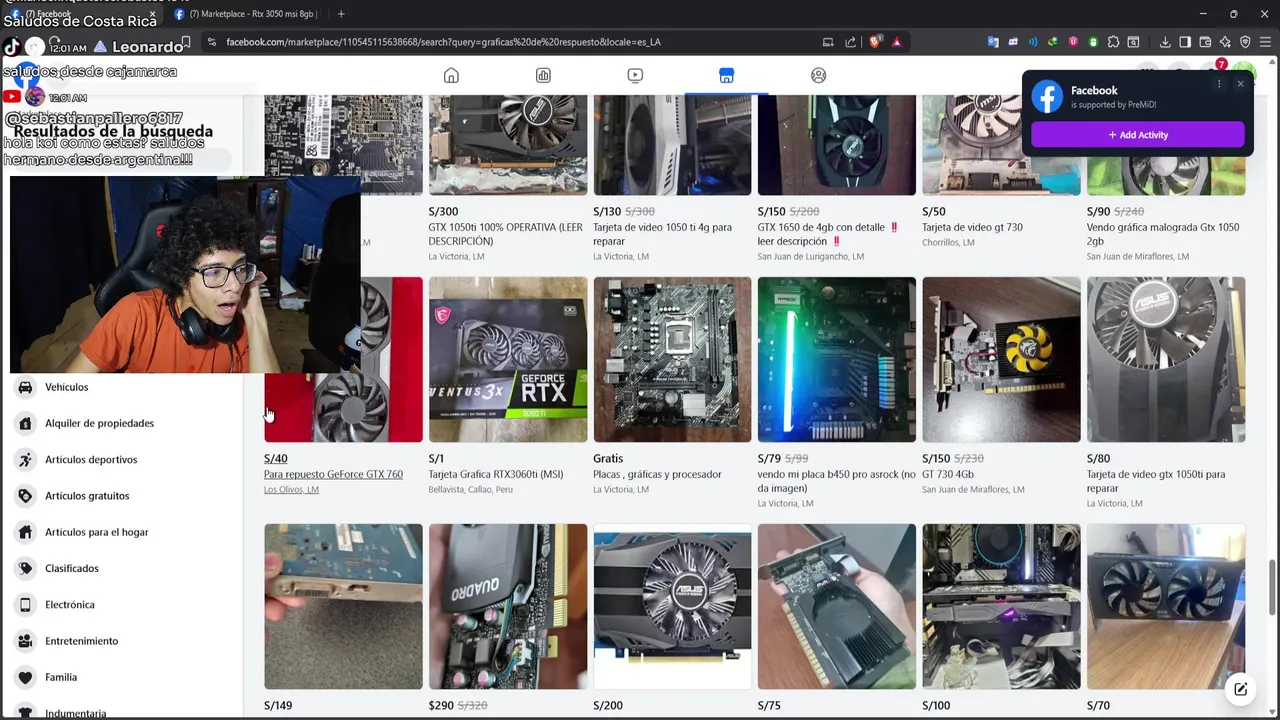Open PC interior thumbnail priced S/100

pyautogui.click(x=1001, y=606)
